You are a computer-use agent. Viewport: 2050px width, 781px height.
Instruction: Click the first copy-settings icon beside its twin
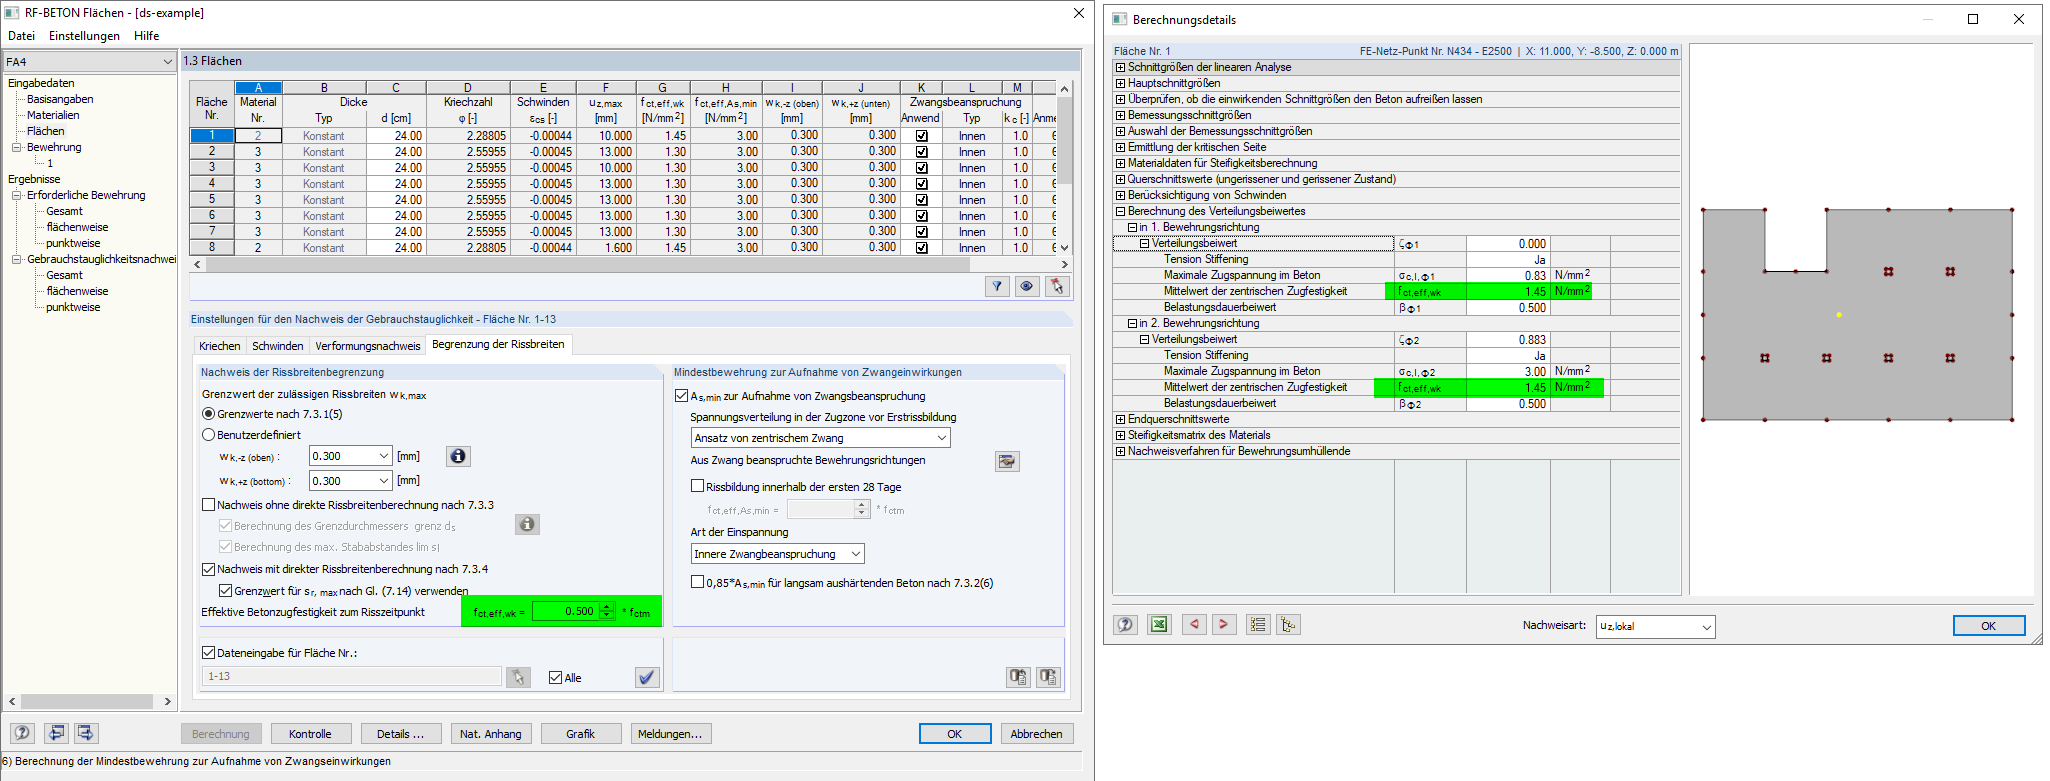(x=1018, y=677)
